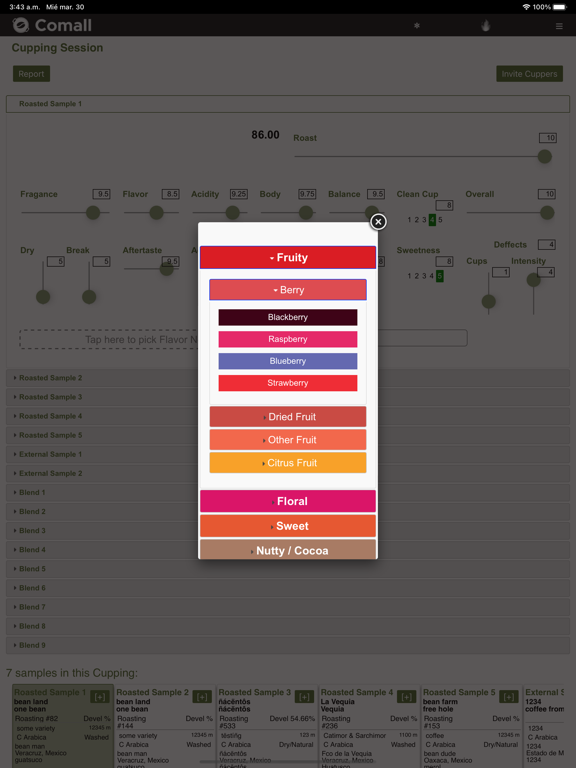Click plus icon on Roasted Sample 1 card
The image size is (576, 768).
[x=100, y=696]
